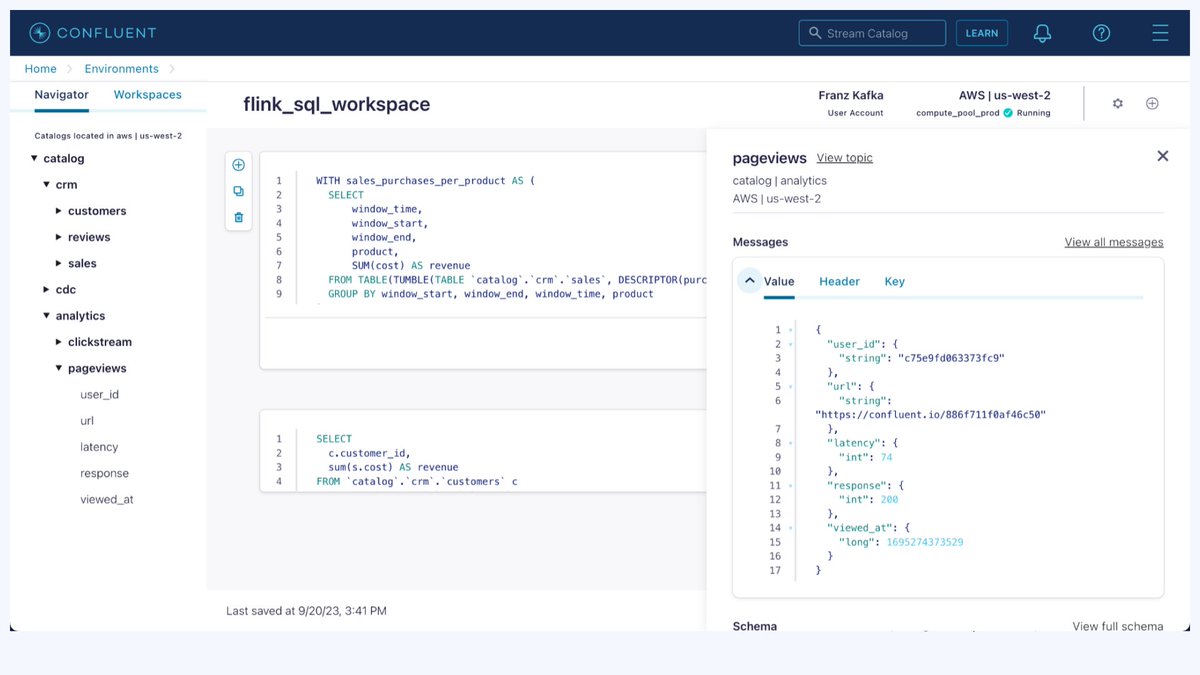This screenshot has width=1200, height=675.
Task: Click the add workspace plus icon
Action: (x=1152, y=104)
